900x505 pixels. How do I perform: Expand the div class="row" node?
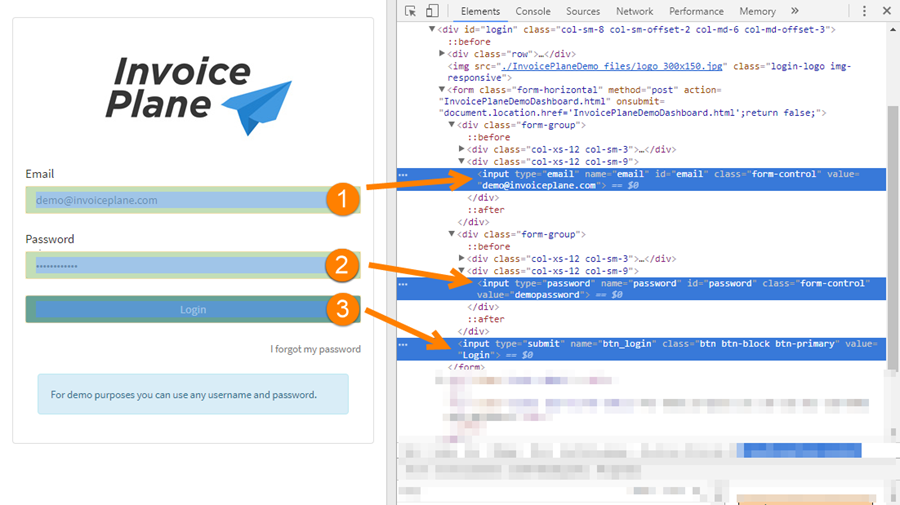pyautogui.click(x=442, y=53)
